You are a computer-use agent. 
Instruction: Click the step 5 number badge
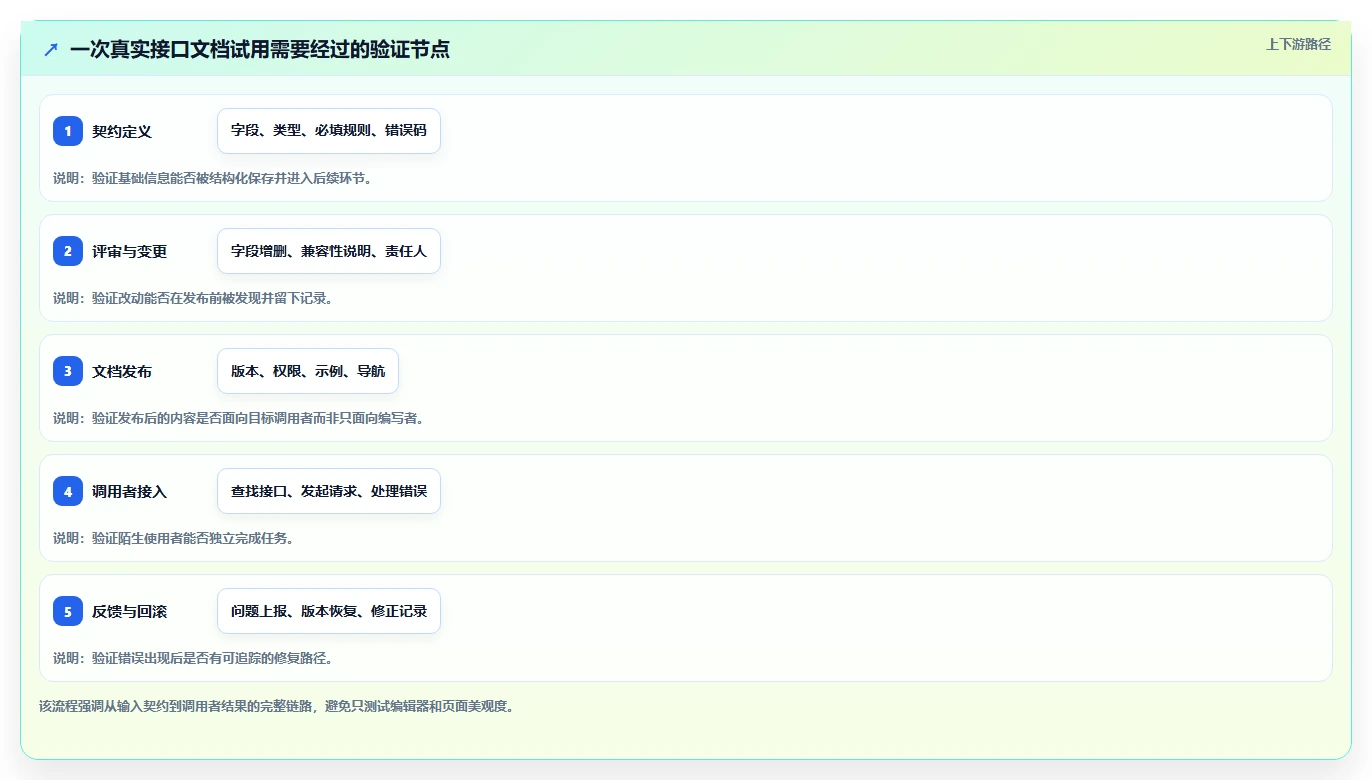click(x=68, y=611)
